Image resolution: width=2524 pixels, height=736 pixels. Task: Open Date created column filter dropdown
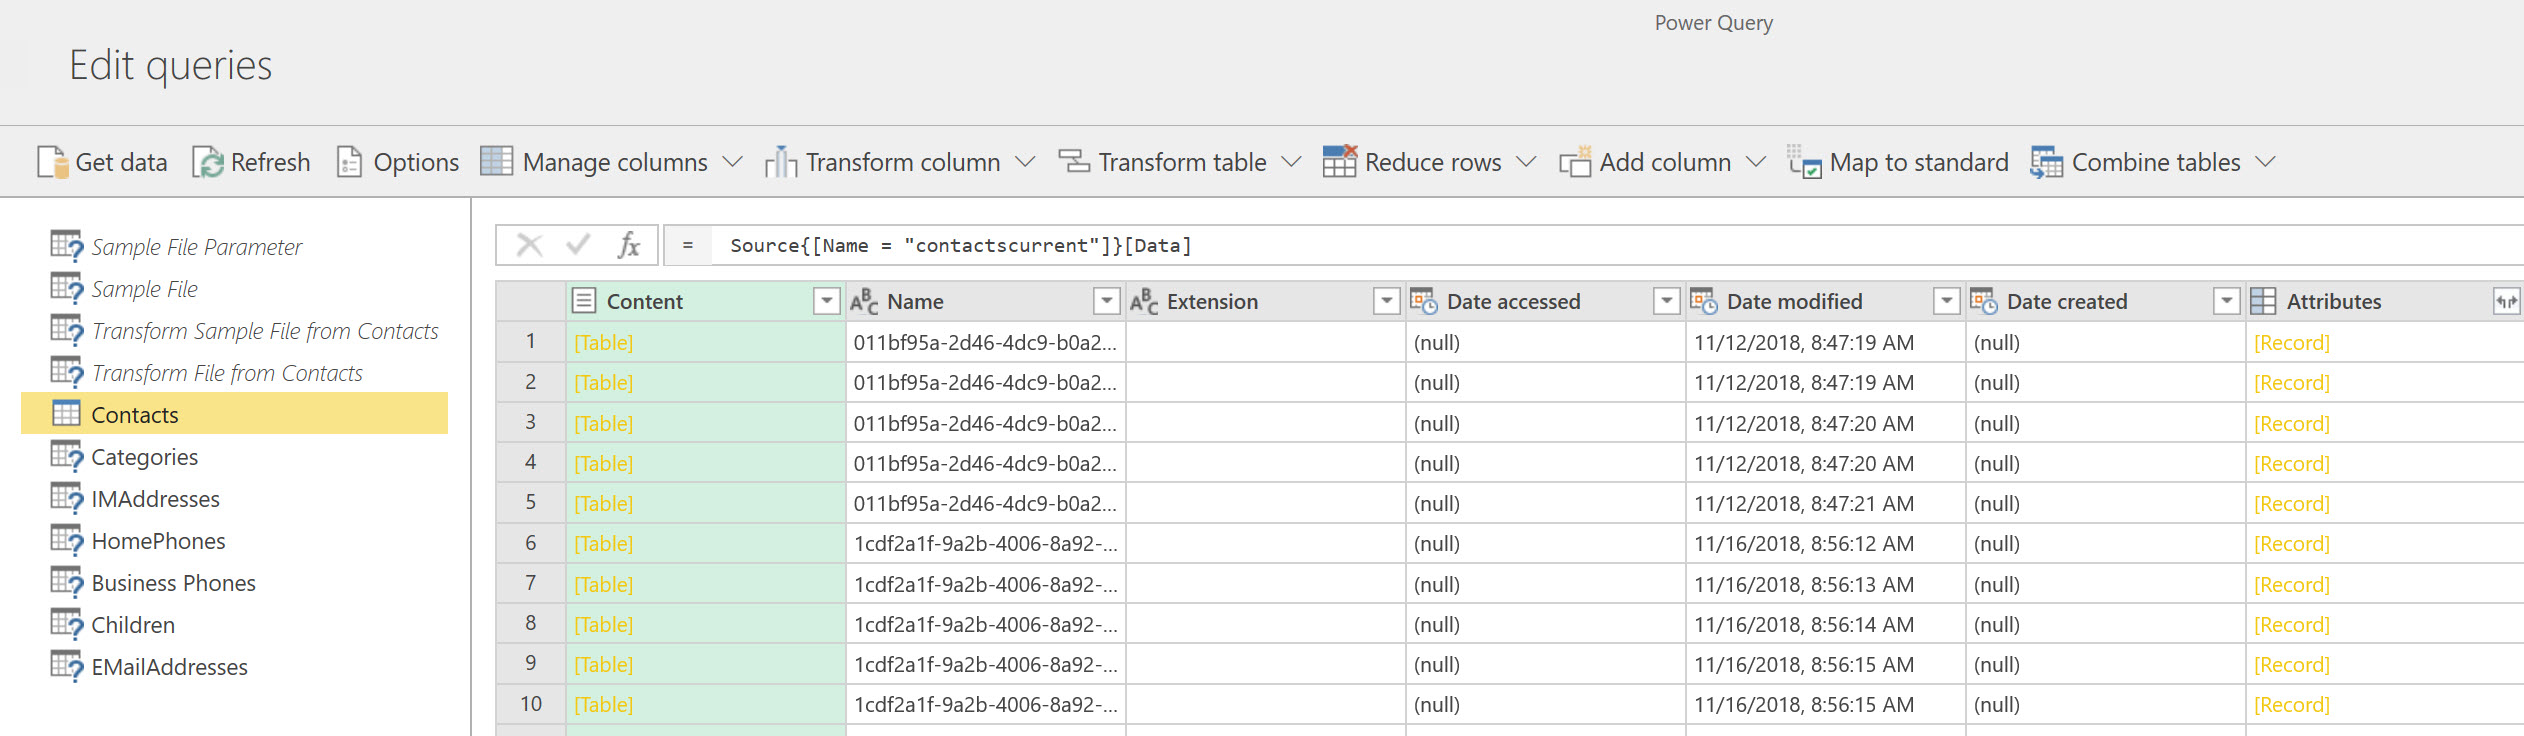pos(2227,301)
